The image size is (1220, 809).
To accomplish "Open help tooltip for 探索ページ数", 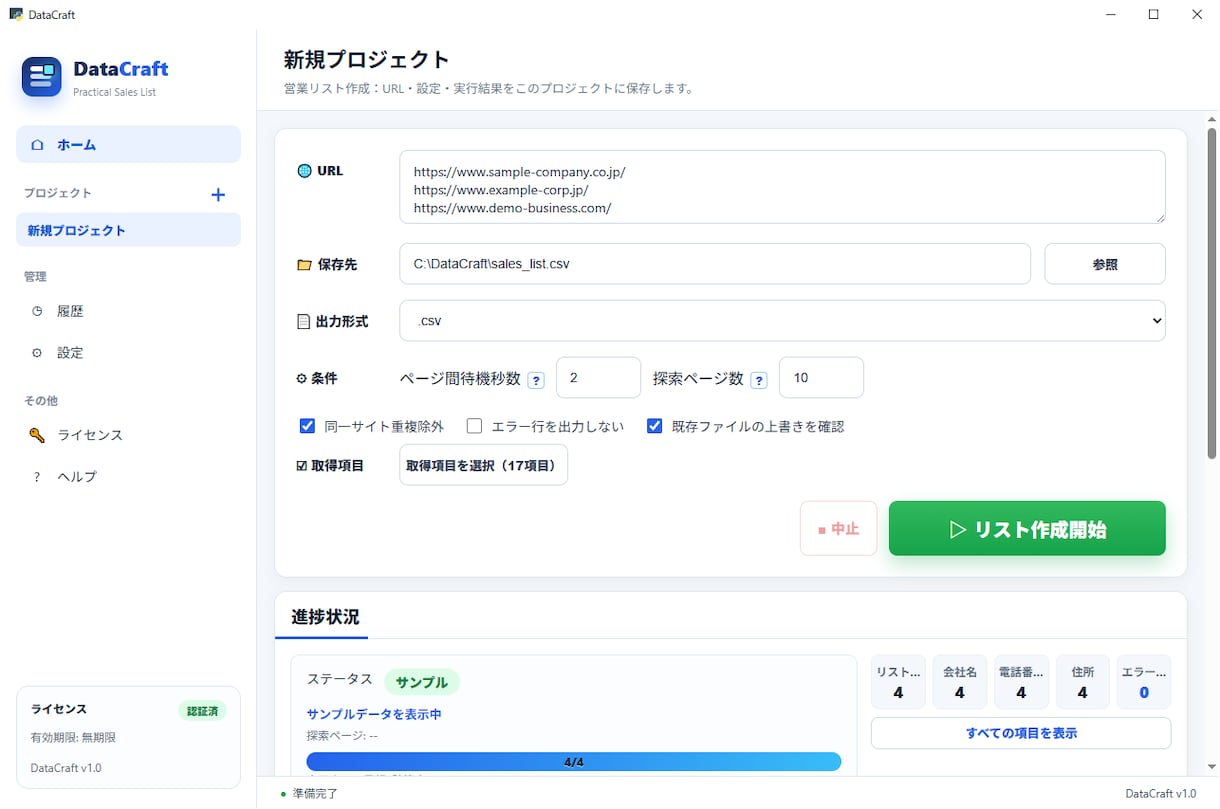I will (759, 380).
